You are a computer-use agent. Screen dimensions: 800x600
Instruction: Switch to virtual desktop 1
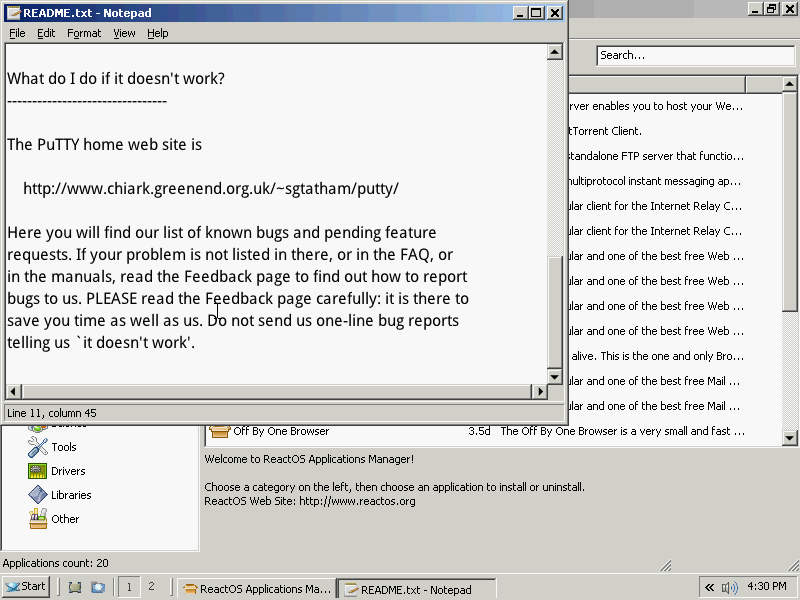[129, 587]
